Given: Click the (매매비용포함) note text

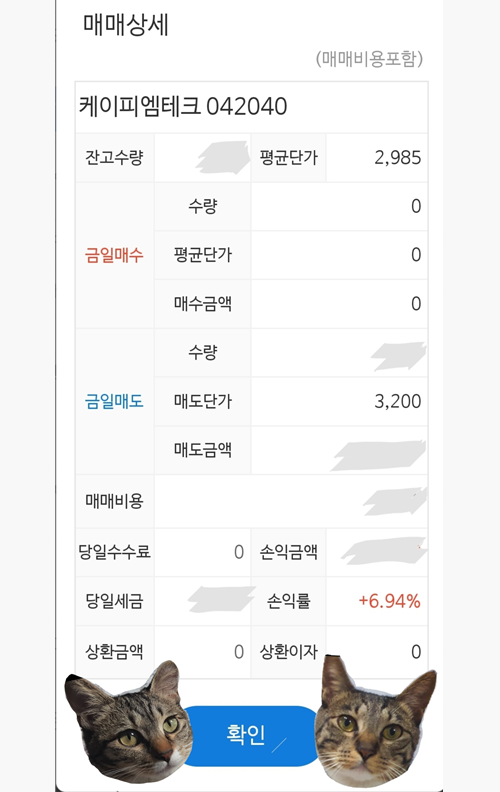Looking at the screenshot, I should coord(369,59).
